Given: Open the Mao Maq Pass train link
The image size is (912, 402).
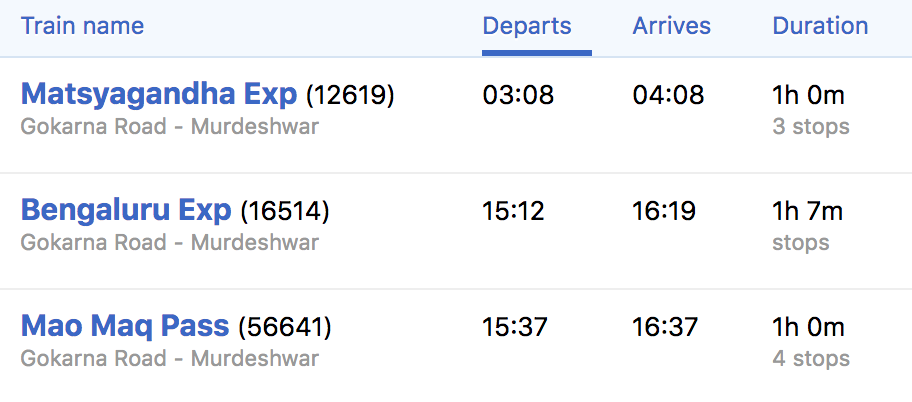Looking at the screenshot, I should tap(125, 327).
